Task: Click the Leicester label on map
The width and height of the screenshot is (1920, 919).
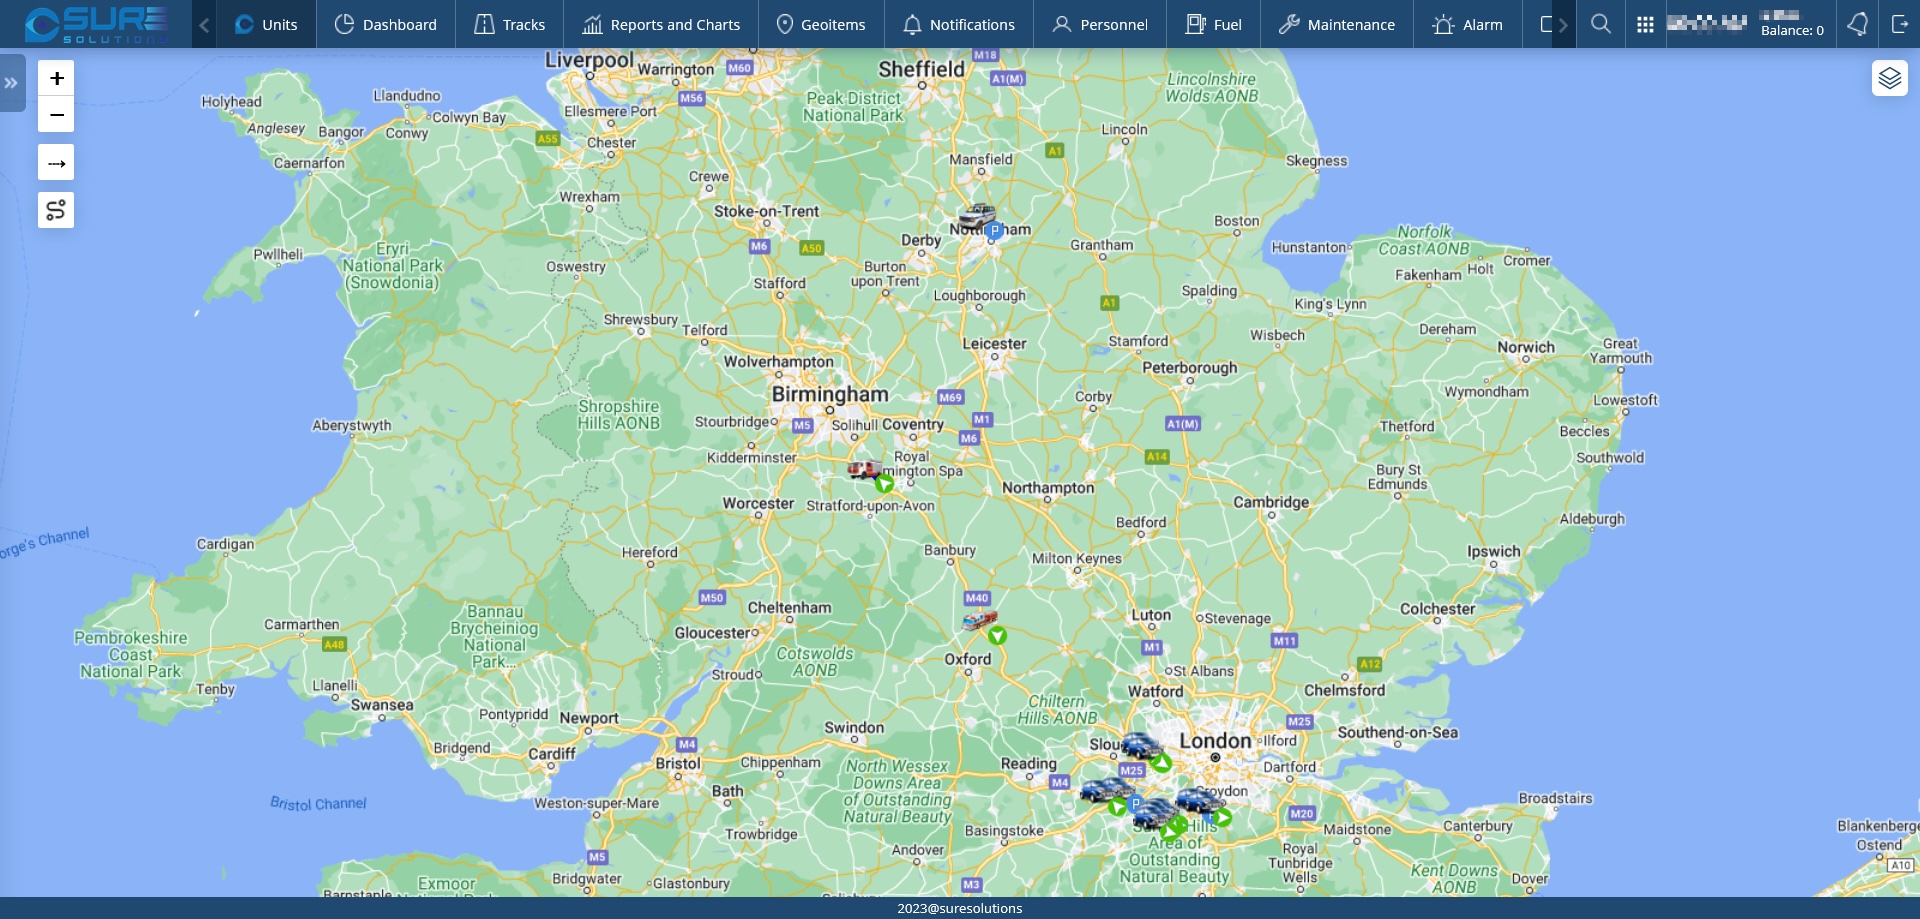Action: click(x=994, y=343)
